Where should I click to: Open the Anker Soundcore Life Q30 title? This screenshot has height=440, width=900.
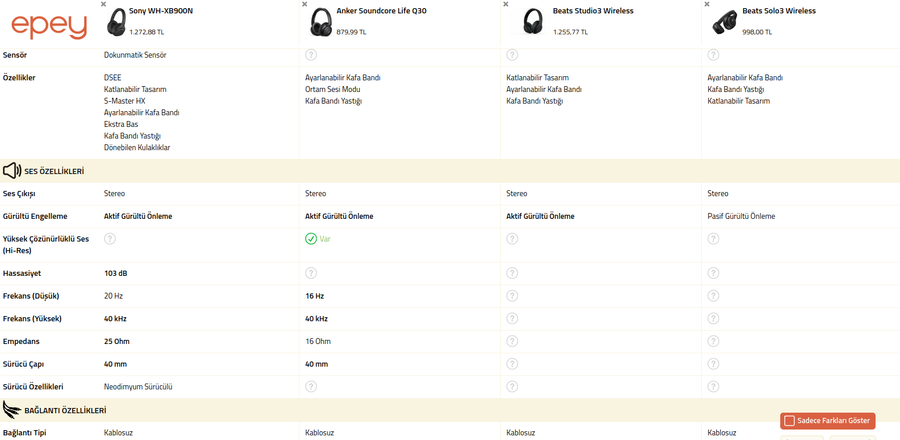click(x=381, y=11)
